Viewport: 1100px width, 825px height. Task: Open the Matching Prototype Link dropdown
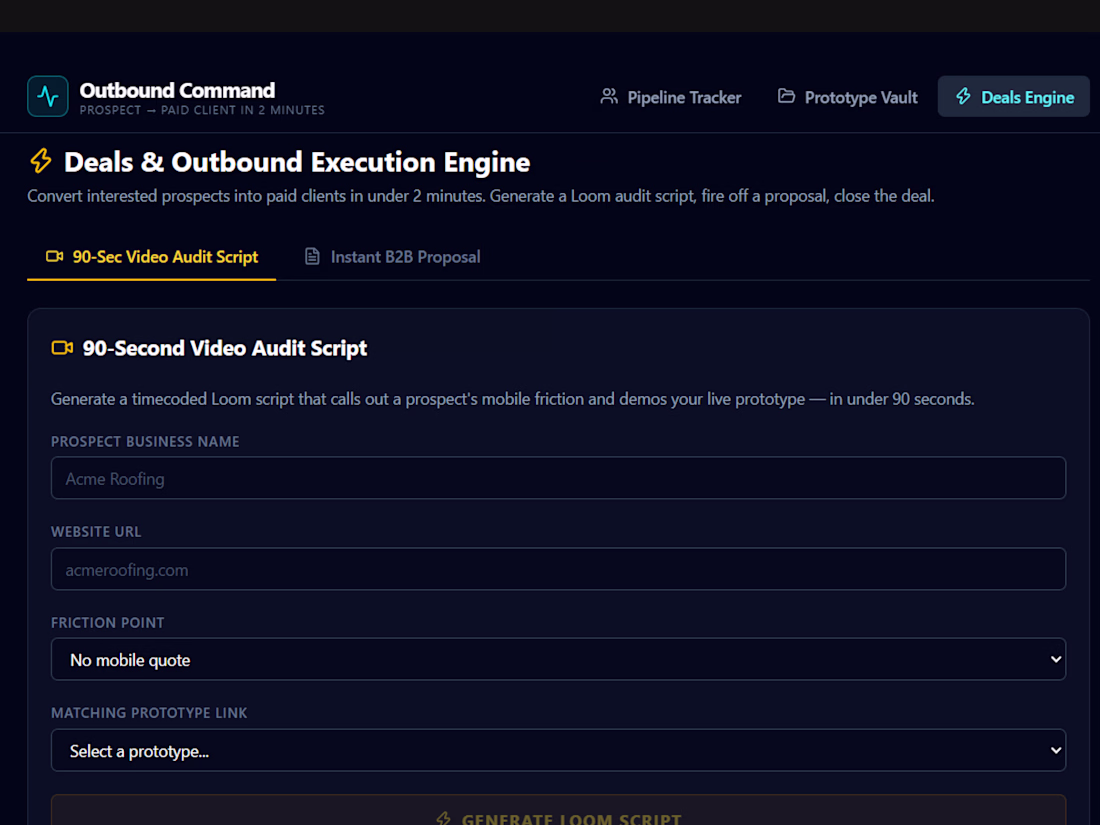[558, 751]
